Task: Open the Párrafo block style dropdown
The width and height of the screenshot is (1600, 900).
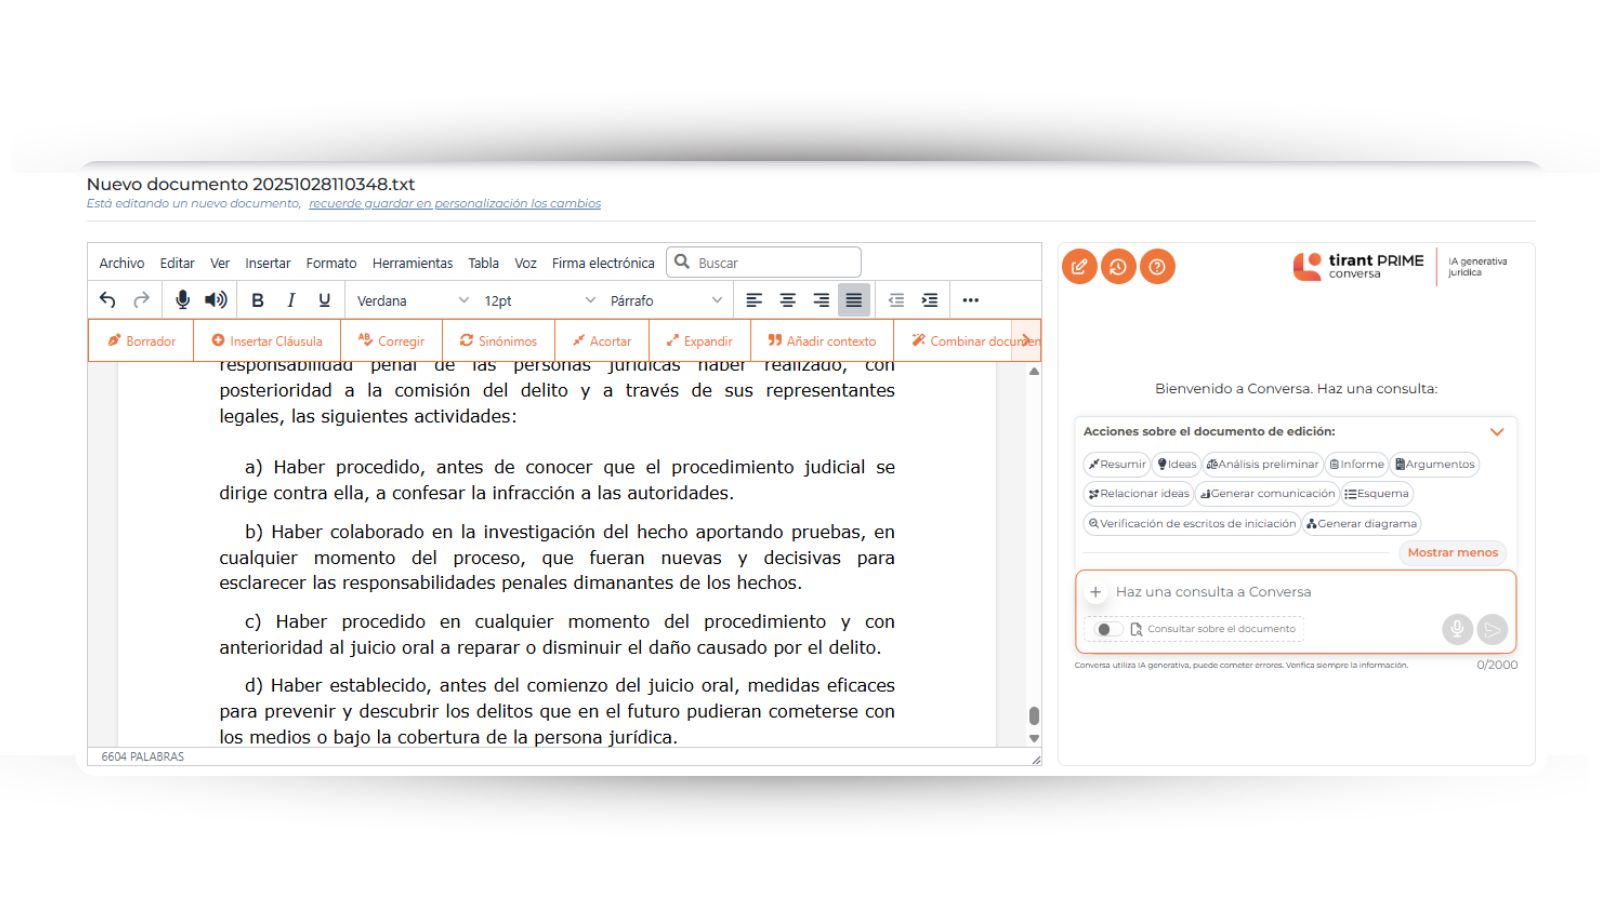Action: tap(665, 301)
